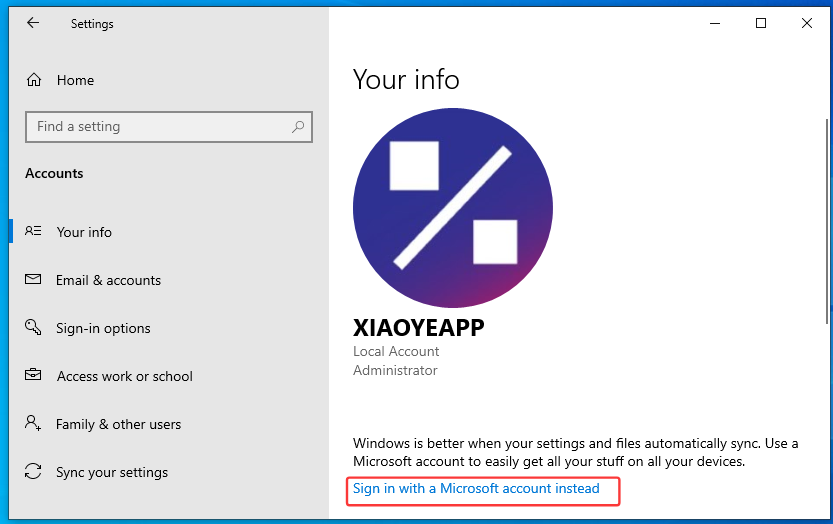Navigate to Sync your settings
This screenshot has height=524, width=833.
(112, 472)
